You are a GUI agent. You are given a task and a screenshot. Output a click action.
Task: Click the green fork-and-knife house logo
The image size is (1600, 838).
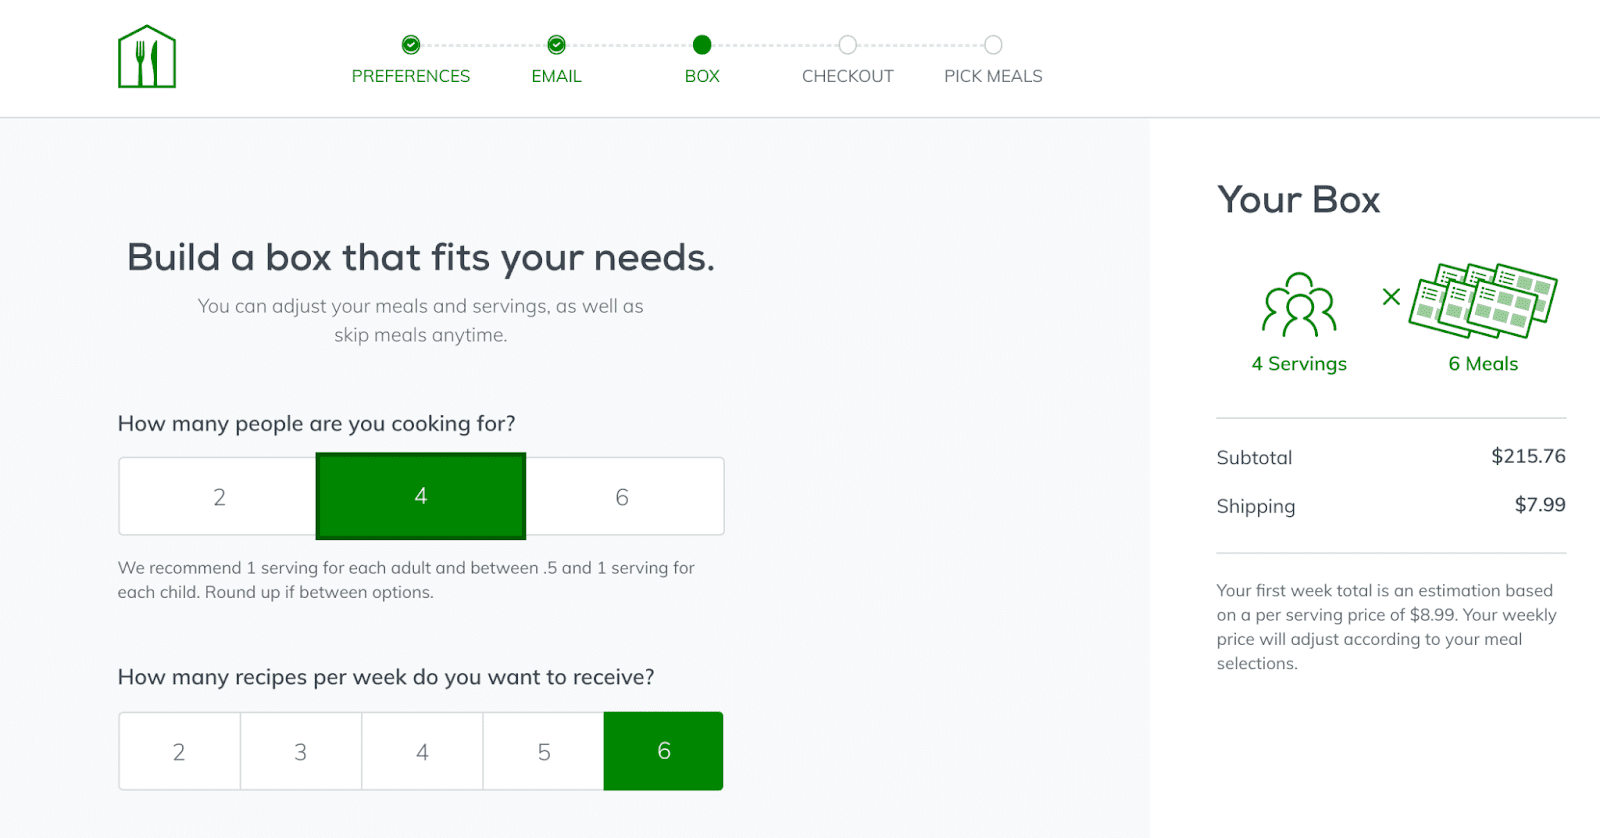(147, 57)
